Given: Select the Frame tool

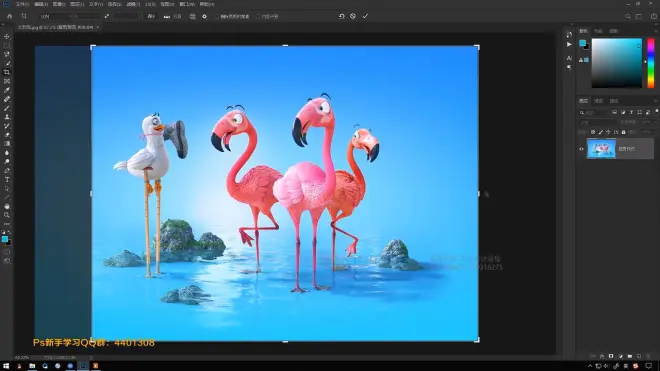Looking at the screenshot, I should click(7, 81).
